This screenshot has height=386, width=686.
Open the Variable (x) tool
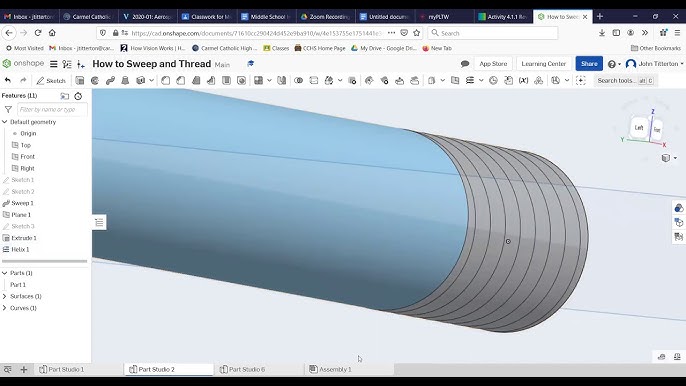tap(523, 81)
